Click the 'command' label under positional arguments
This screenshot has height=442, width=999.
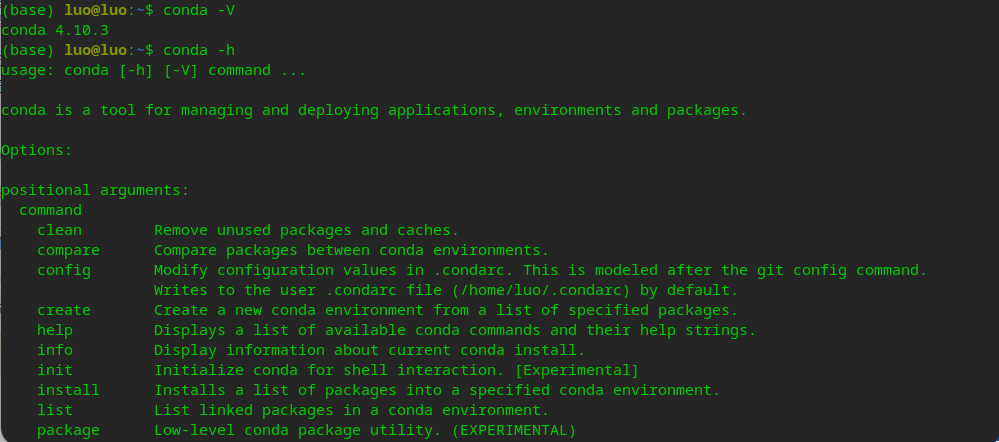coord(50,210)
